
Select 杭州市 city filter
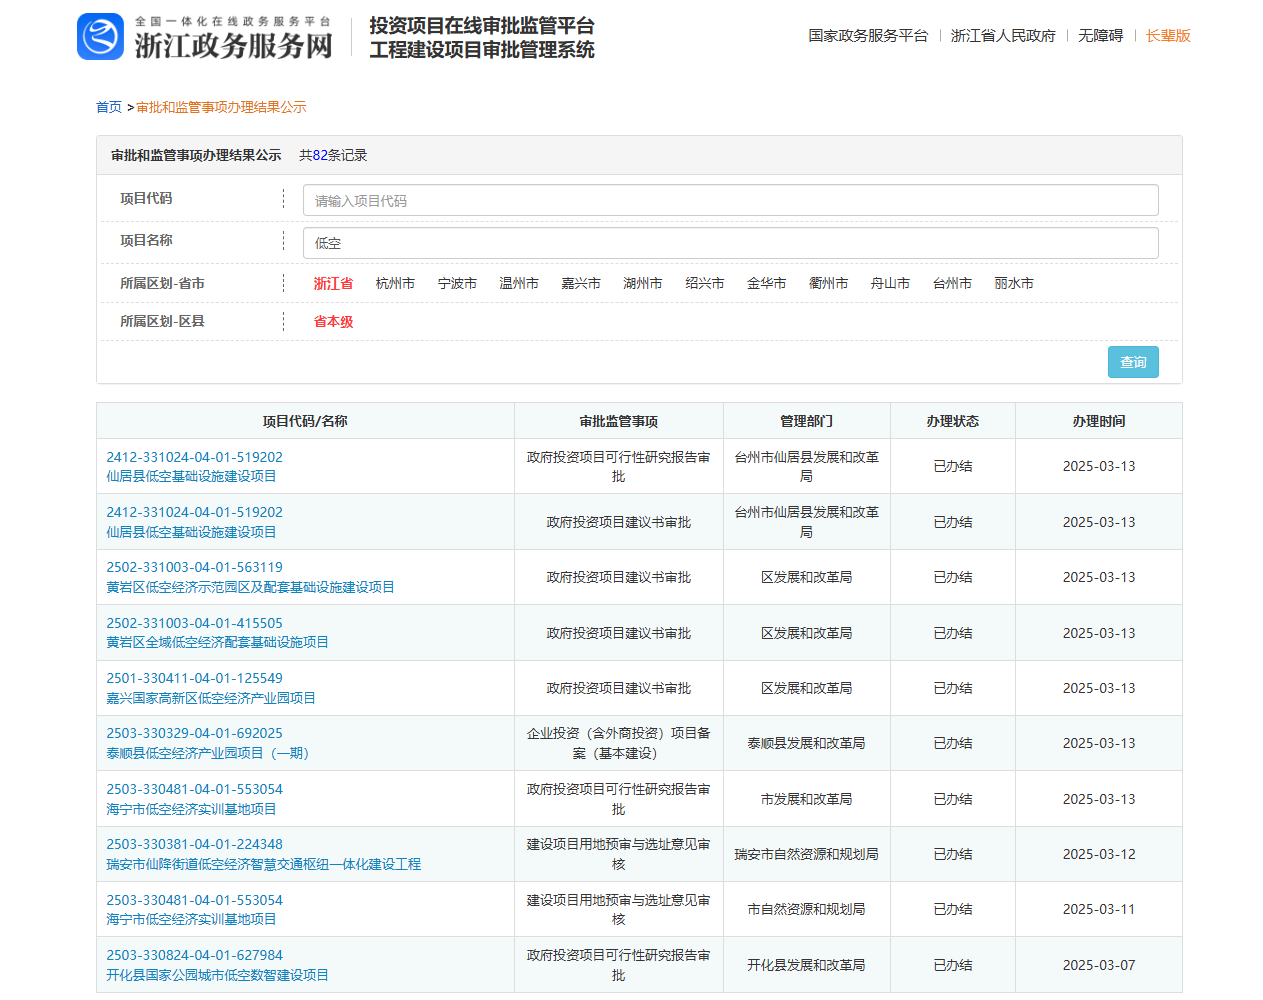[x=395, y=284]
